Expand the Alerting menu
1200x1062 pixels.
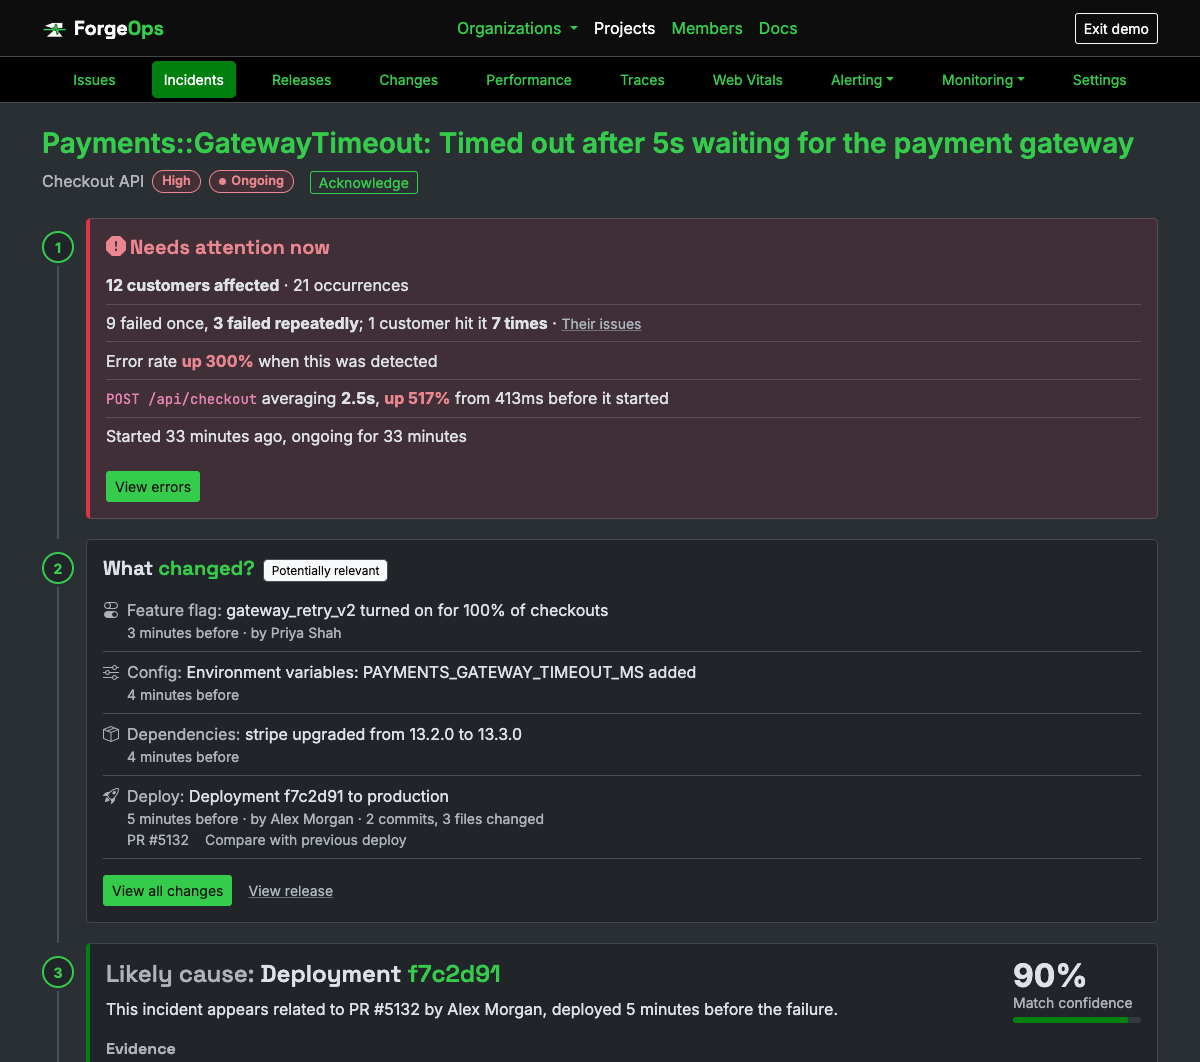click(x=862, y=80)
